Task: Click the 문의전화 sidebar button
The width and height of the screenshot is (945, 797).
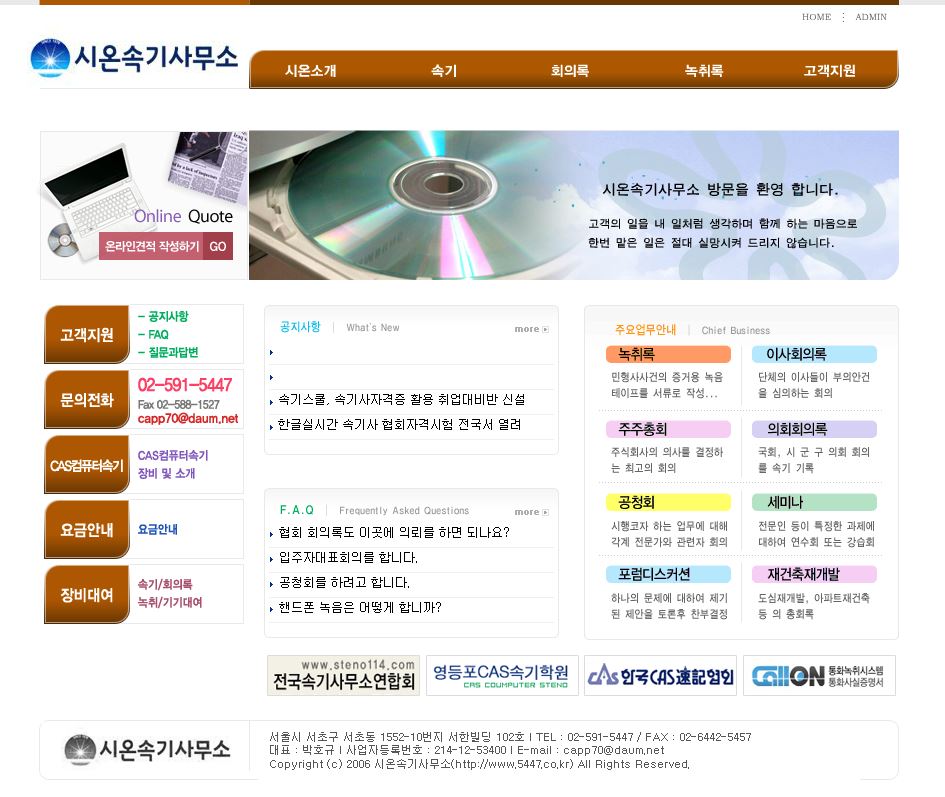Action: 87,400
